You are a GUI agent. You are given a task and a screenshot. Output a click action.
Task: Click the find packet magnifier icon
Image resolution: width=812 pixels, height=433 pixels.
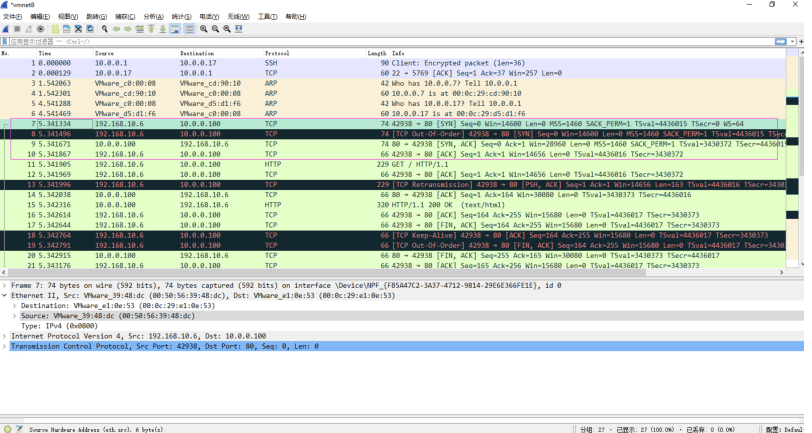pyautogui.click(x=105, y=30)
